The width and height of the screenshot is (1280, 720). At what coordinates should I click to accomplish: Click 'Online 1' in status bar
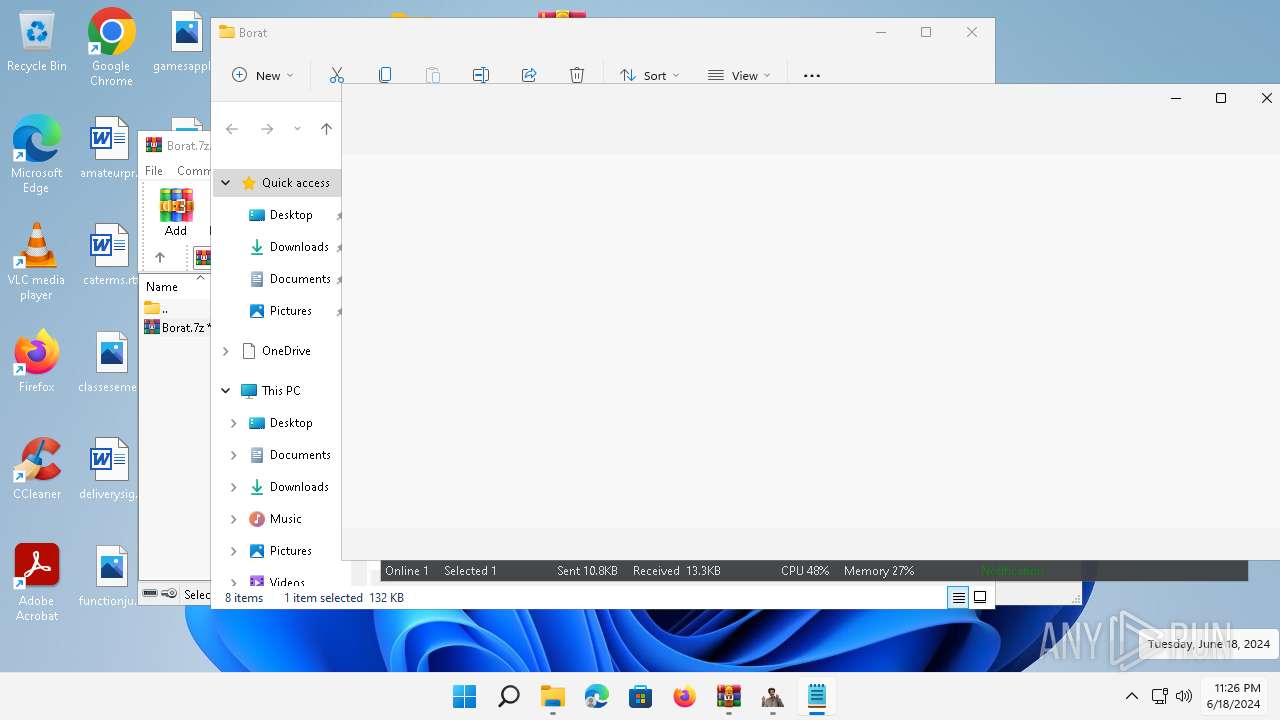coord(407,571)
